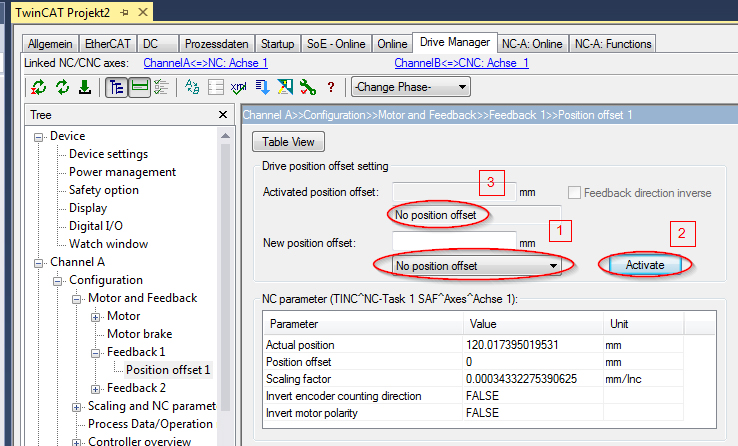
Task: Pin the TwinCAT Projekt2 tab
Action: [x=124, y=13]
